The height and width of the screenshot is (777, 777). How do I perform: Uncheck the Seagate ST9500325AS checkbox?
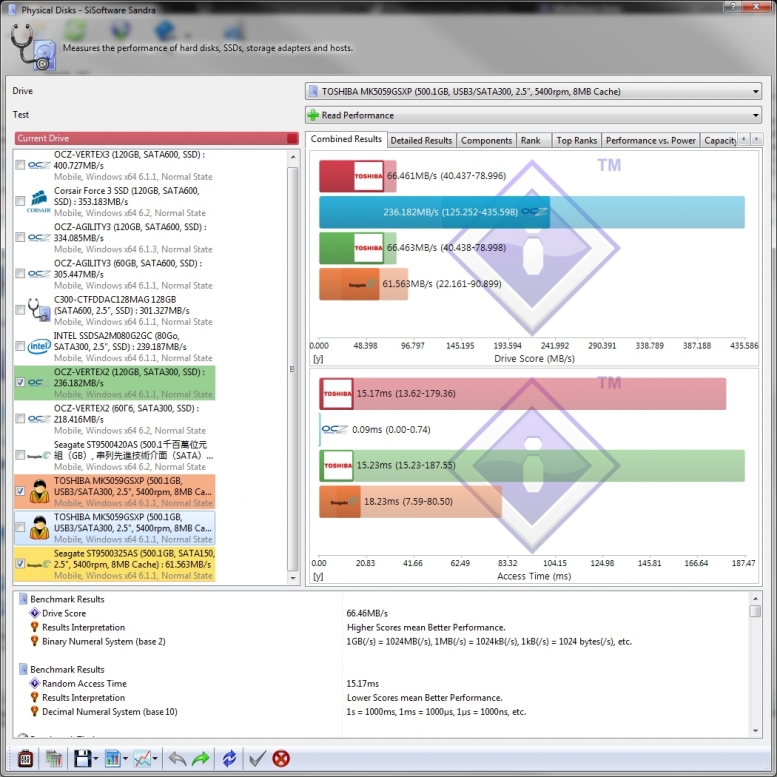click(x=20, y=563)
